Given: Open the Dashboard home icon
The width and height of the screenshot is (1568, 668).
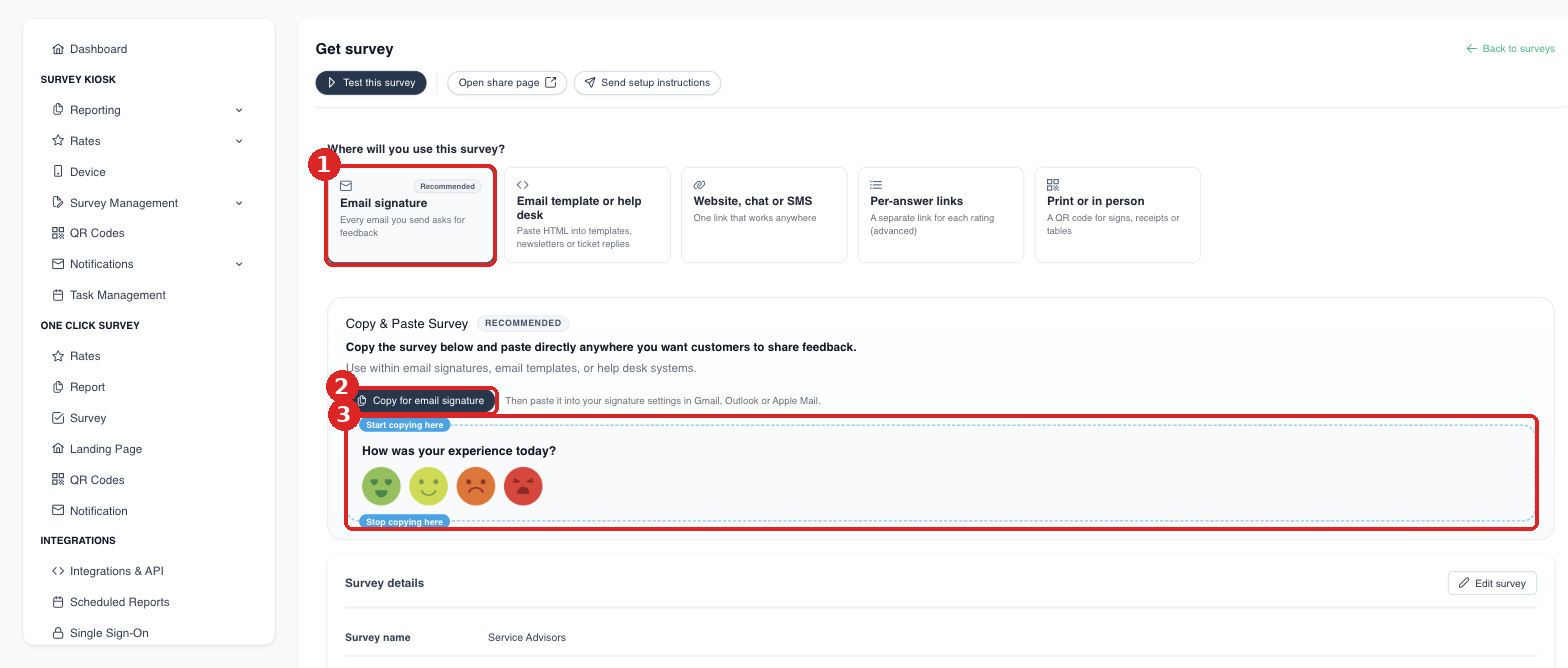Looking at the screenshot, I should [58, 49].
